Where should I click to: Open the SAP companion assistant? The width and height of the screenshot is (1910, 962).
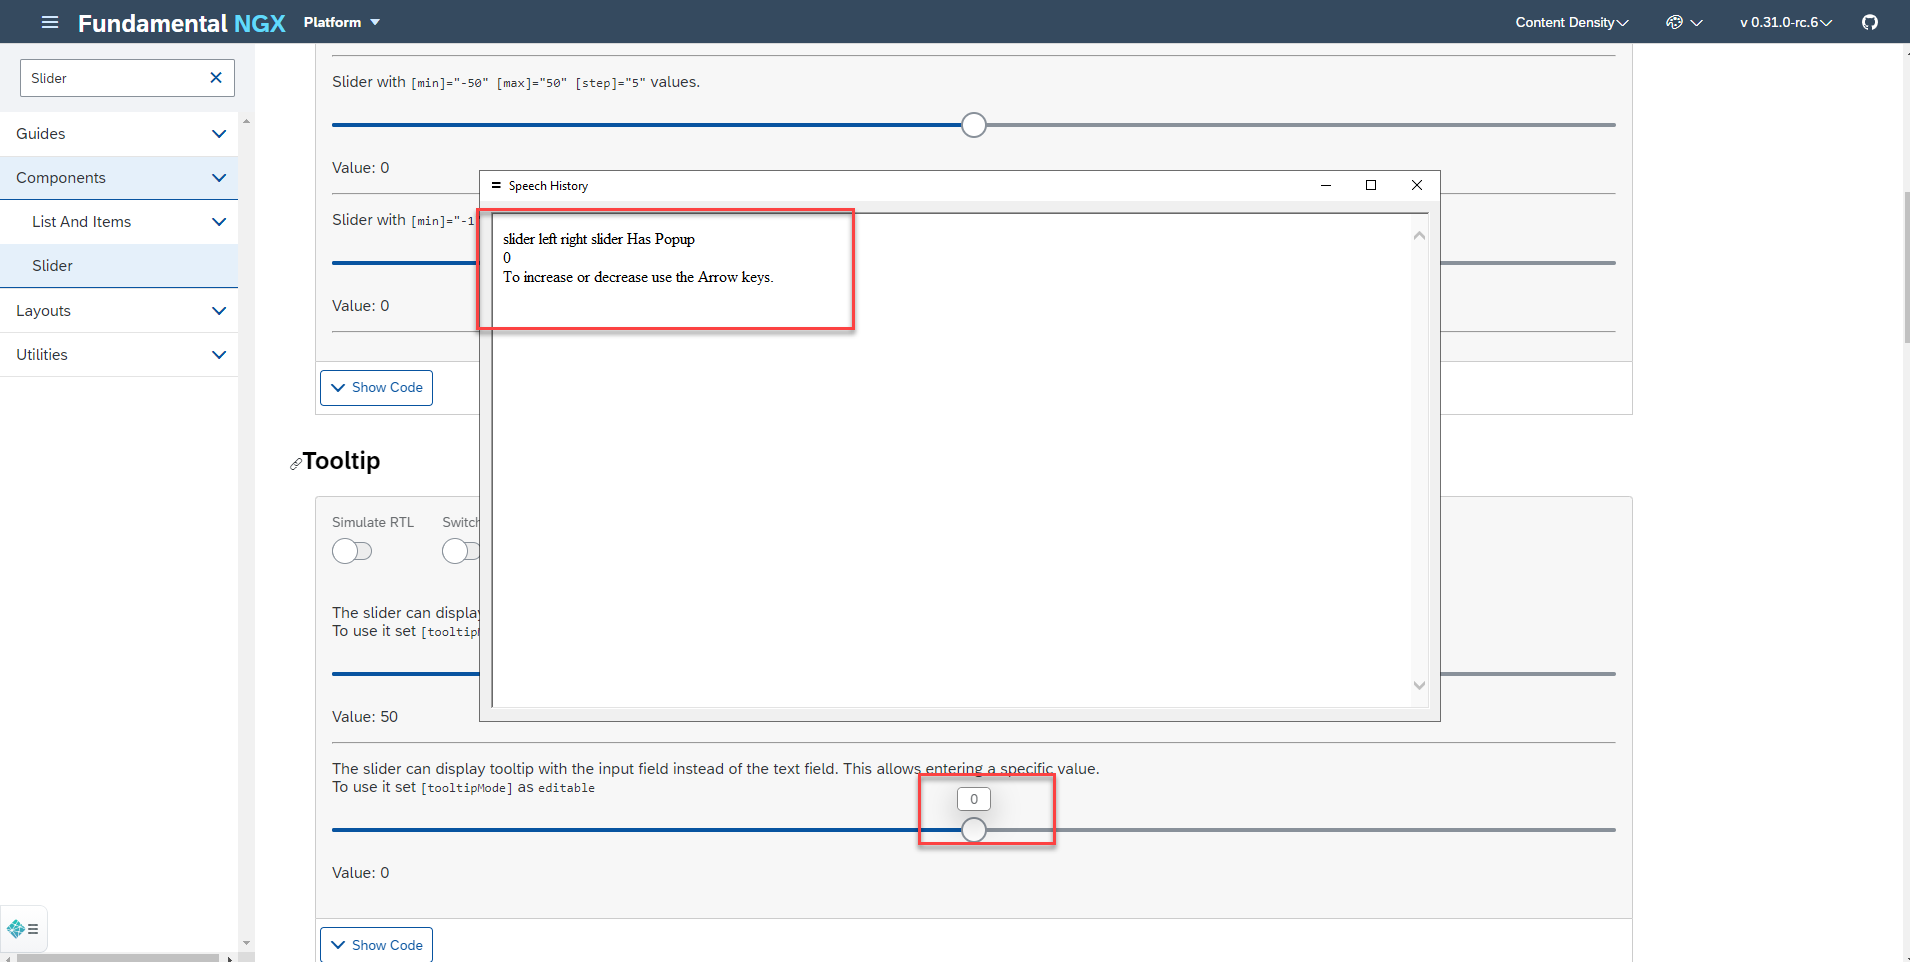click(x=17, y=929)
